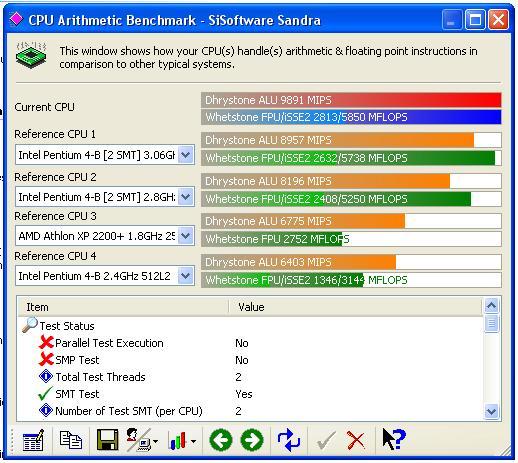518x463 pixels.
Task: Open the Reference CPU 1 dropdown
Action: click(186, 155)
